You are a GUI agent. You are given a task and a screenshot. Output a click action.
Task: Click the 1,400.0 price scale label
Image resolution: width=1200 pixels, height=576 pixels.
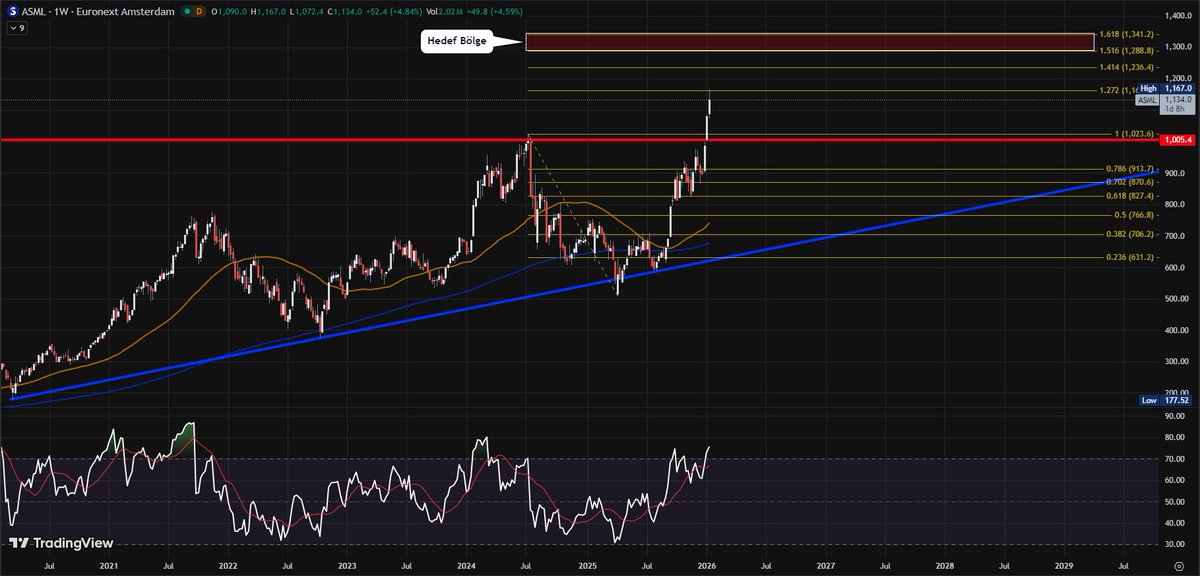click(1178, 15)
